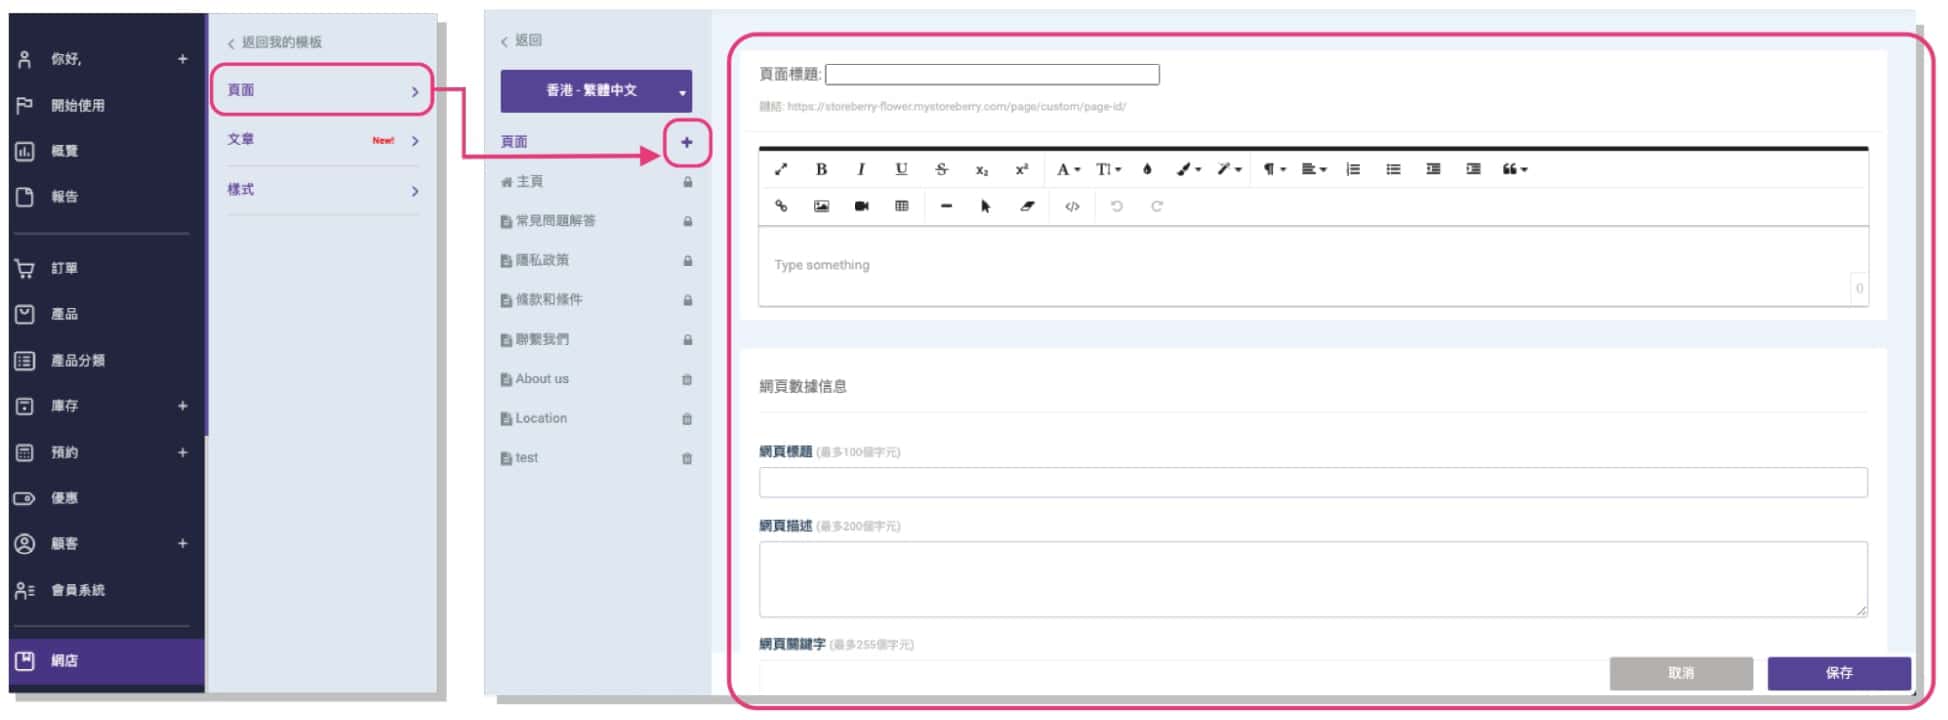1948x720 pixels.
Task: Open the quote dropdown
Action: click(1515, 169)
